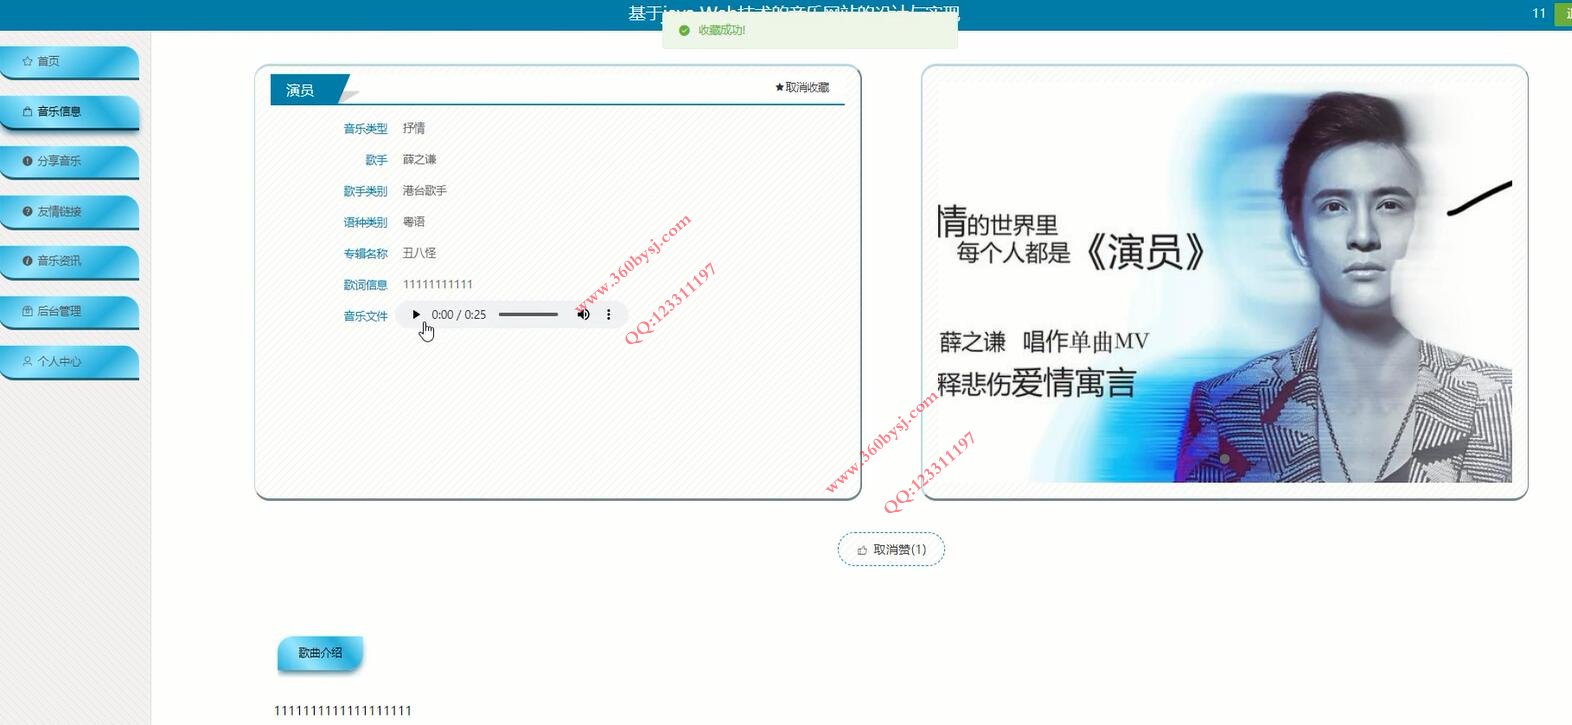Viewport: 1572px width, 725px height.
Task: Click the username 11 in top bar
Action: click(x=1539, y=13)
